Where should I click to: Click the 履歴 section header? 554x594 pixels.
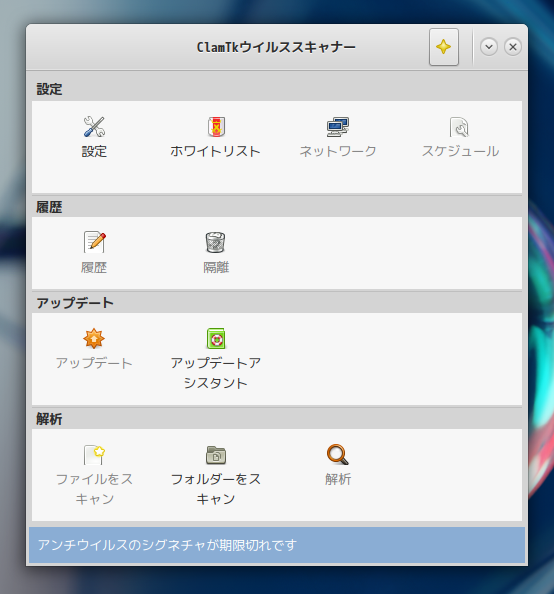(x=49, y=207)
